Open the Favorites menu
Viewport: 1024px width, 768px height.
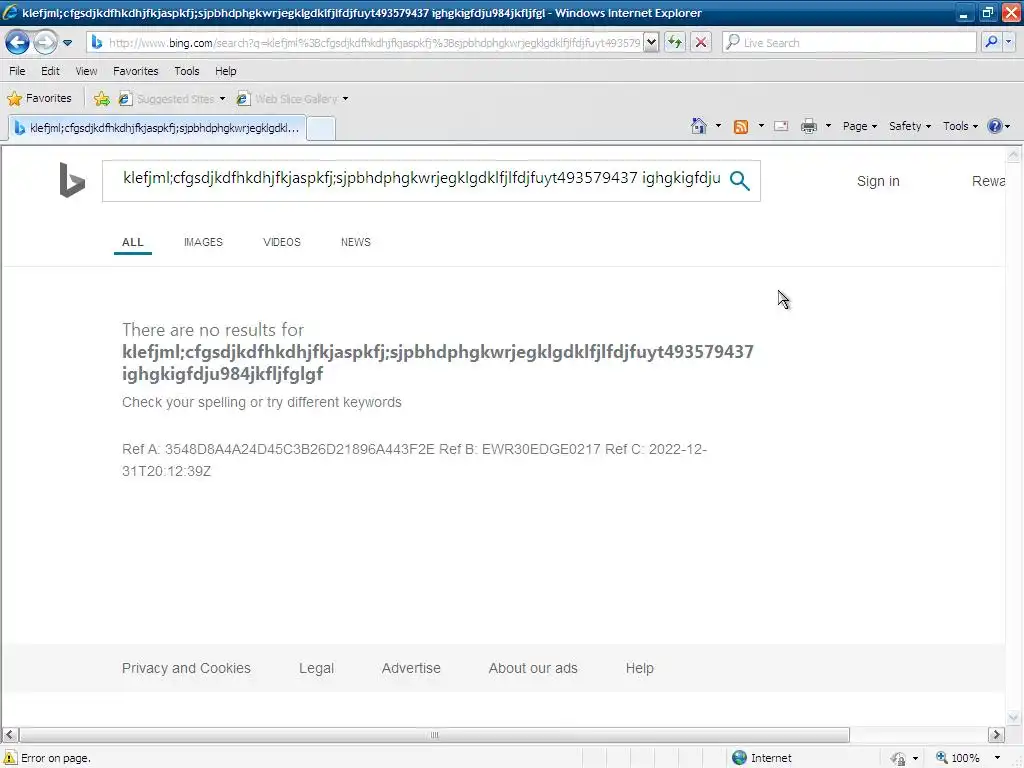click(136, 71)
